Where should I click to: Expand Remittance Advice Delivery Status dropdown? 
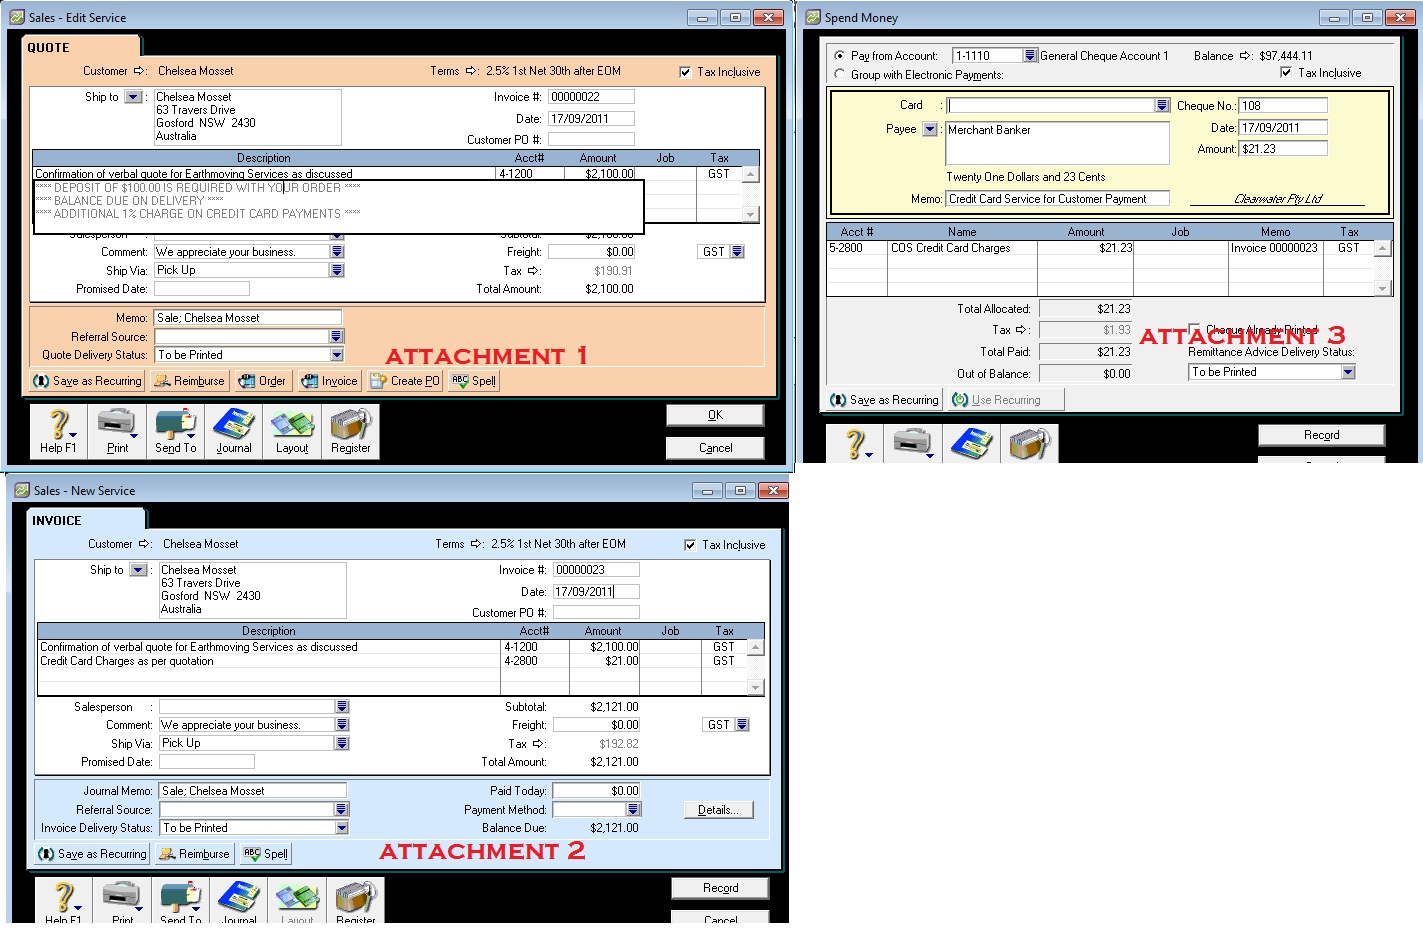pos(1348,372)
